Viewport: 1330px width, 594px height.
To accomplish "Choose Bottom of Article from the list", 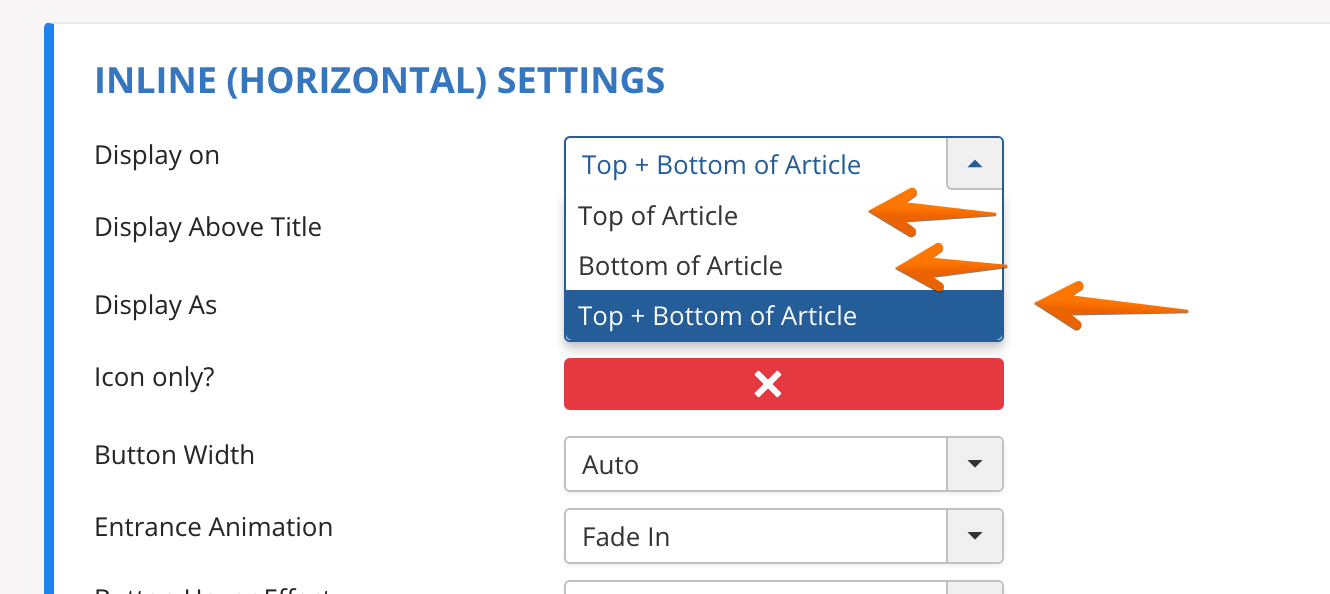I will pos(680,266).
